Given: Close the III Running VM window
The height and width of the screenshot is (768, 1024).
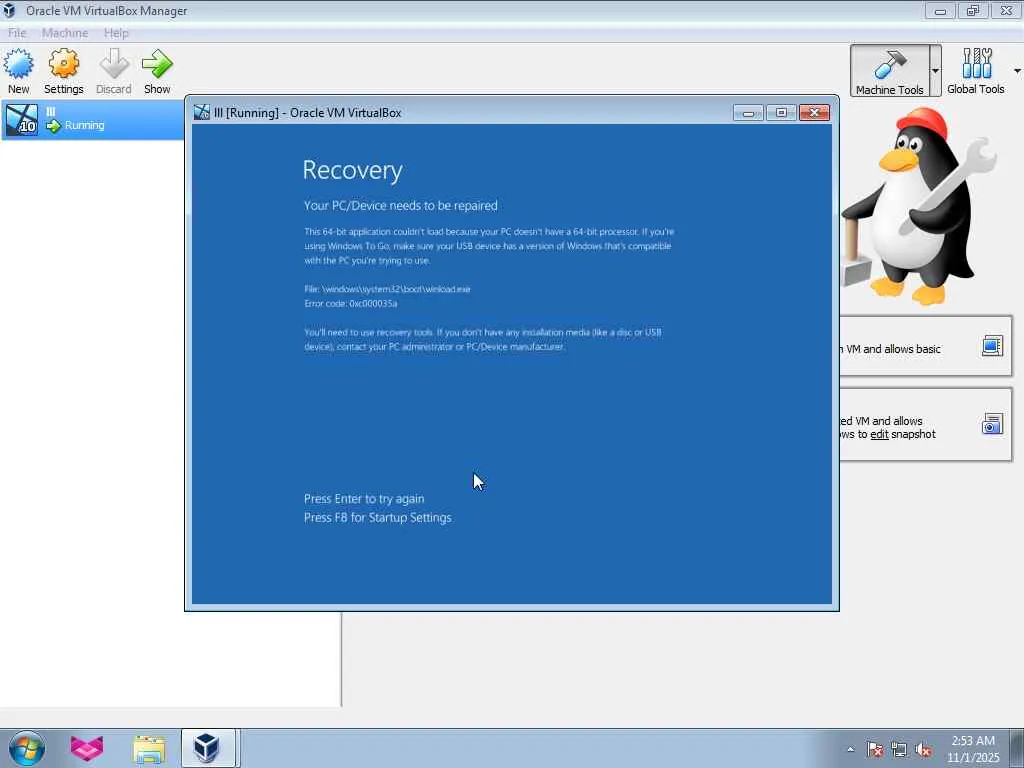Looking at the screenshot, I should click(814, 113).
